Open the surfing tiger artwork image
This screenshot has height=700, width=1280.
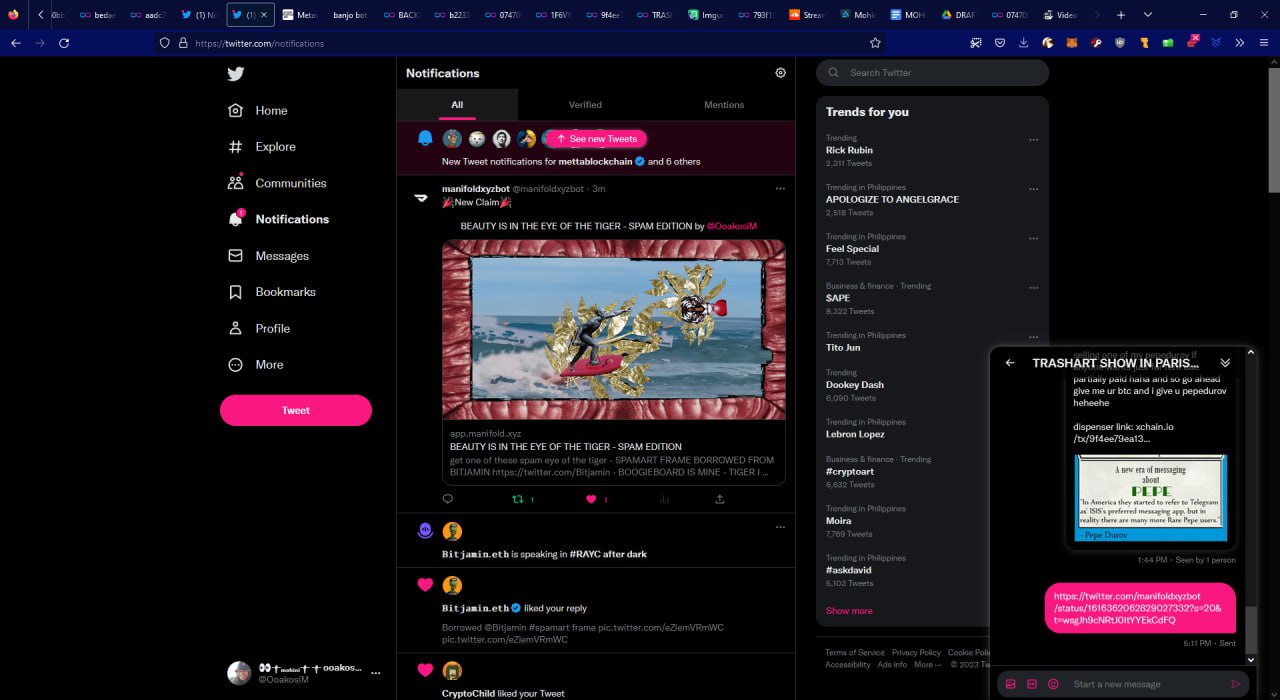614,330
